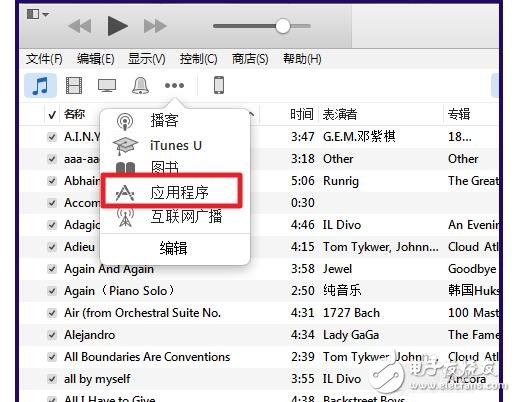Skip ahead with the fast-forward button
Screen dimensions: 516x402
pyautogui.click(x=155, y=26)
